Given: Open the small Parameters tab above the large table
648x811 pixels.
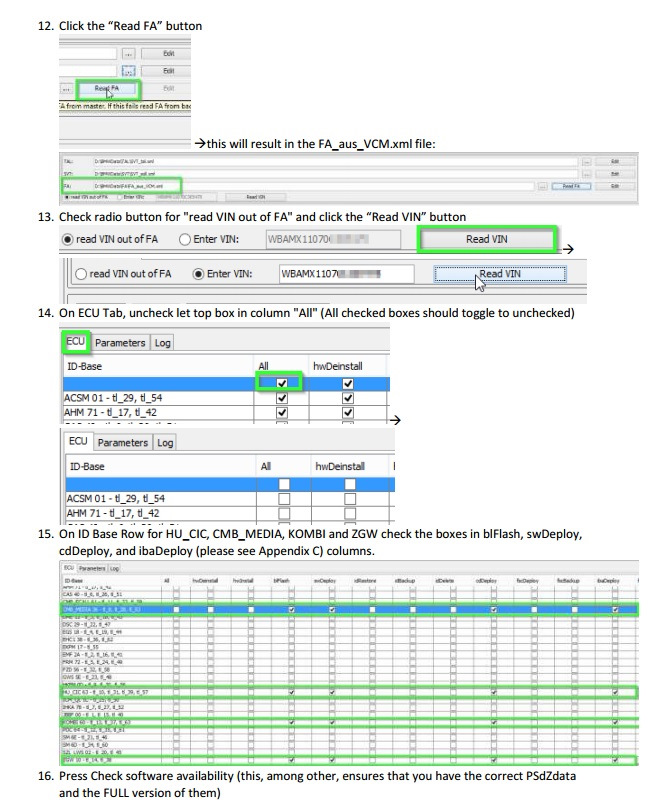Looking at the screenshot, I should click(92, 568).
